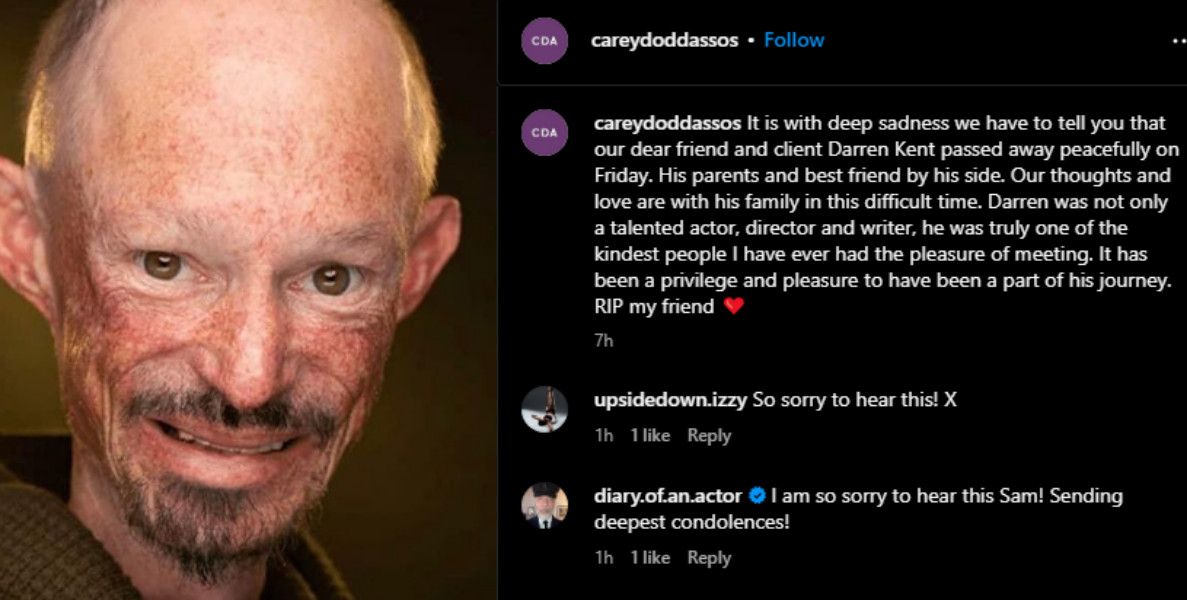Follow the careydoddassos account
This screenshot has height=600, width=1187.
click(x=794, y=40)
